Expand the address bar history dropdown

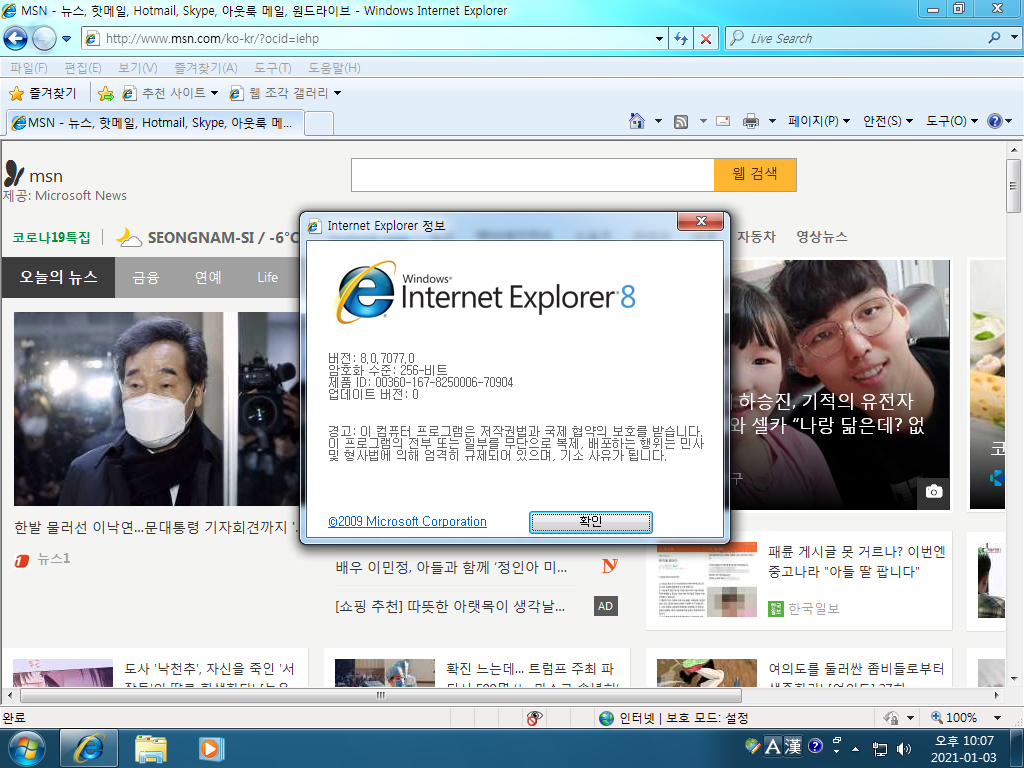click(659, 39)
